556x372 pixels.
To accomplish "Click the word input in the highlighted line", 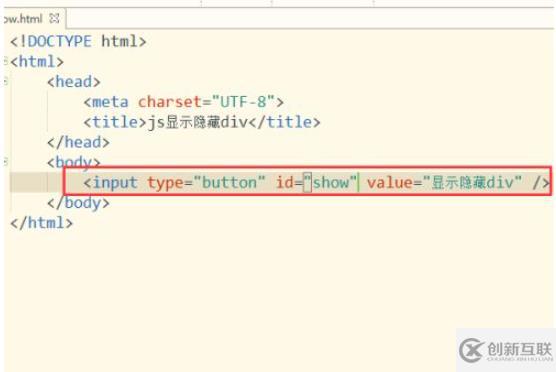I will (x=115, y=183).
